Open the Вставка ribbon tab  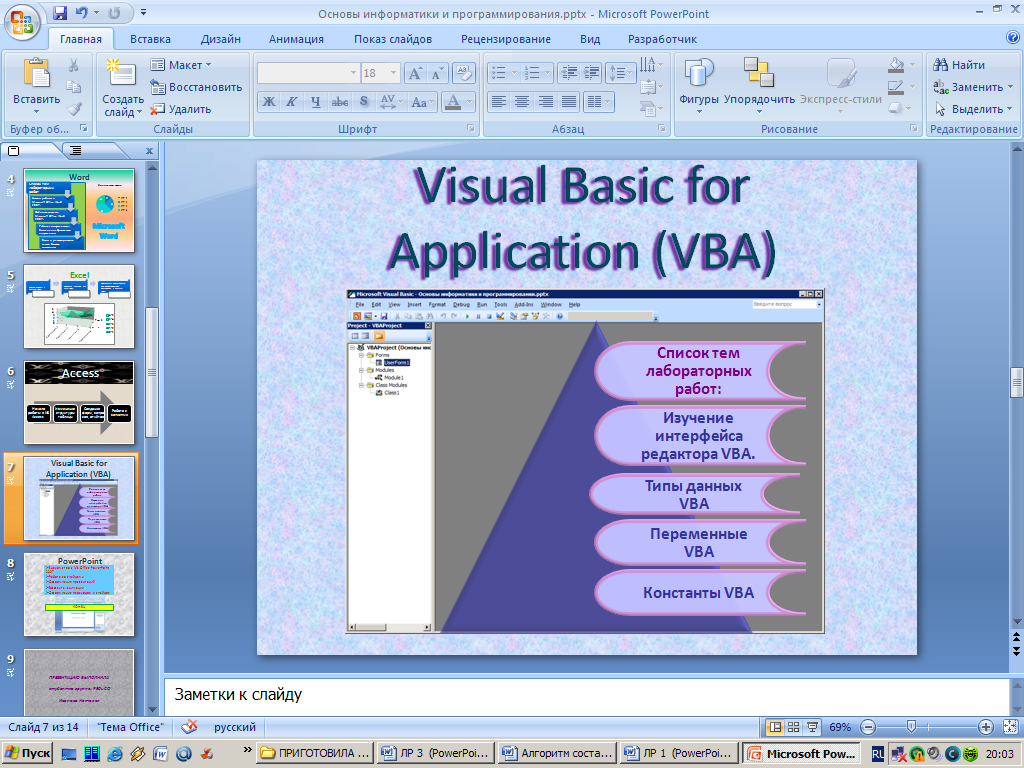150,39
